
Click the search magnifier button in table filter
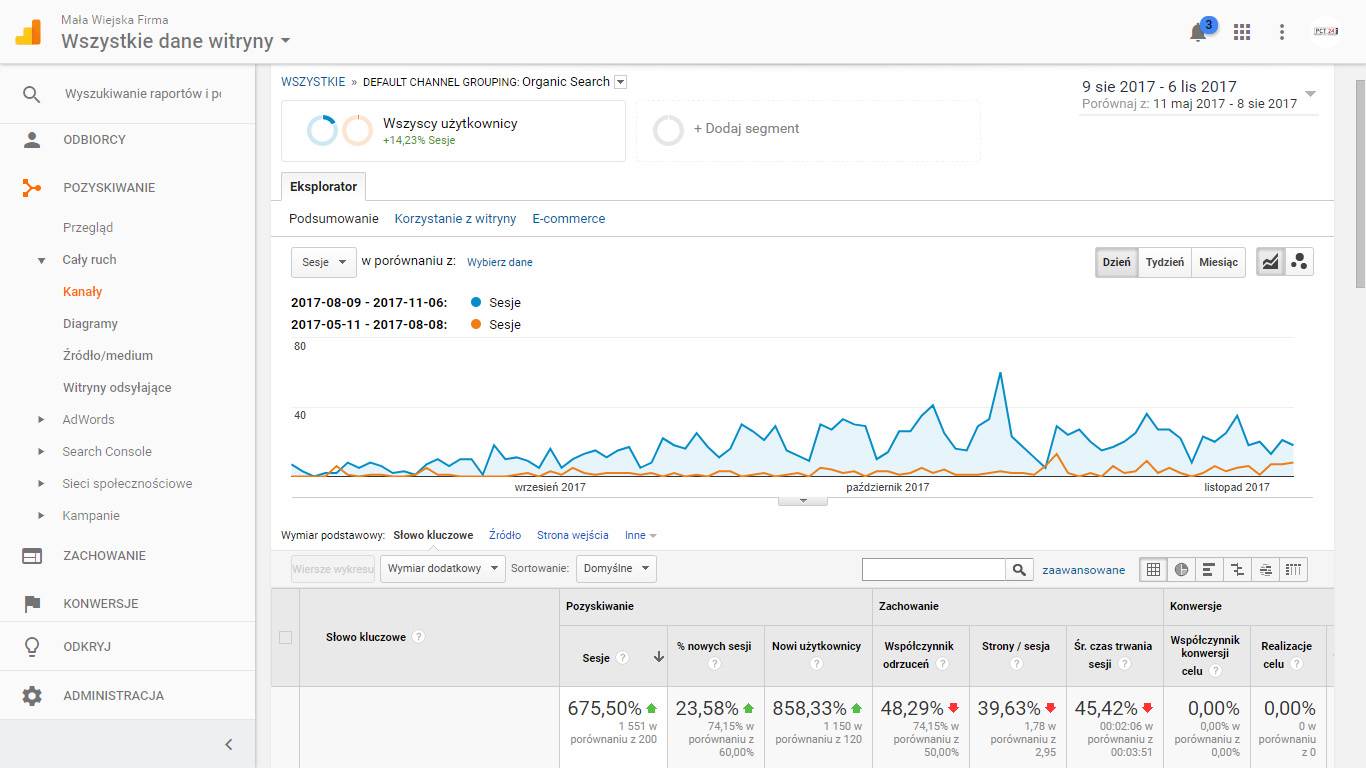pos(1018,570)
